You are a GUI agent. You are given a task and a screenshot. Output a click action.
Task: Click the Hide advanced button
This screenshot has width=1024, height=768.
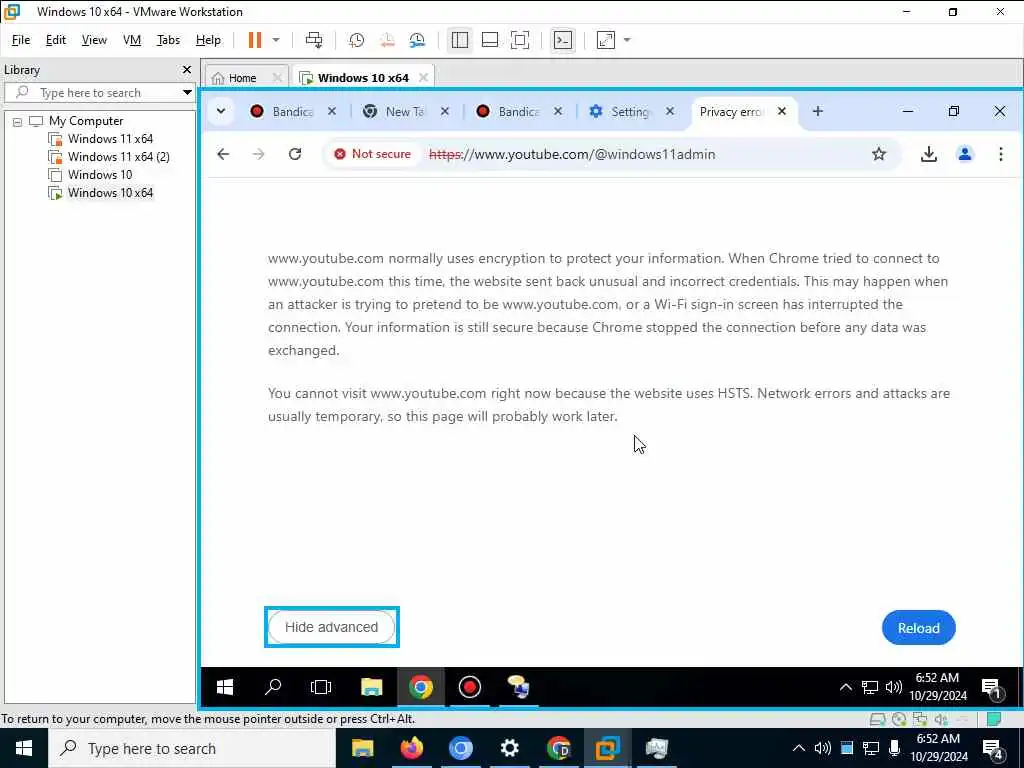coord(332,627)
